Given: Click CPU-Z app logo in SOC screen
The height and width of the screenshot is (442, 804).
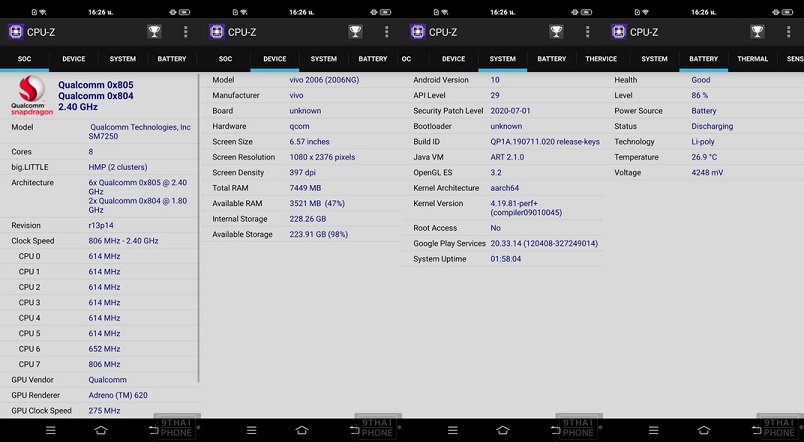Looking at the screenshot, I should 15,32.
